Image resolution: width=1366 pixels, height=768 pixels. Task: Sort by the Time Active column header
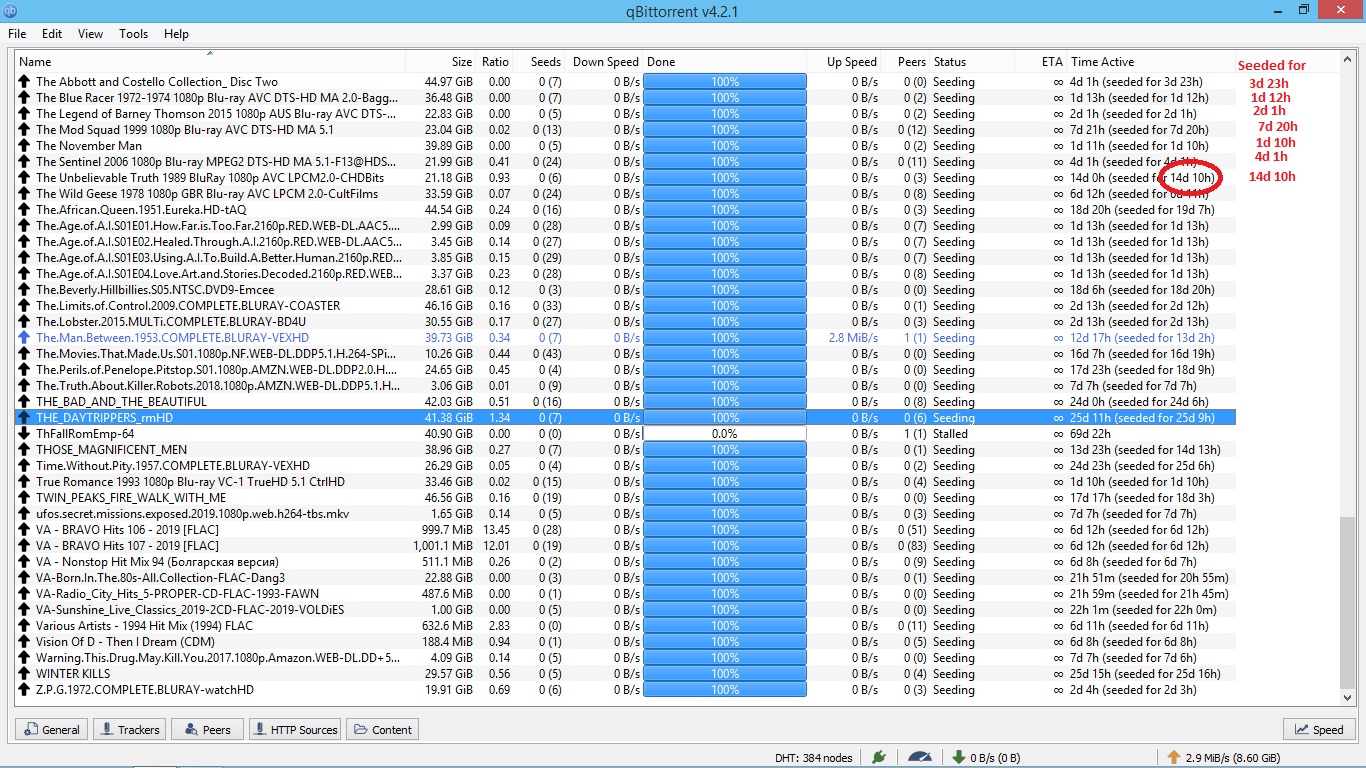(1151, 62)
